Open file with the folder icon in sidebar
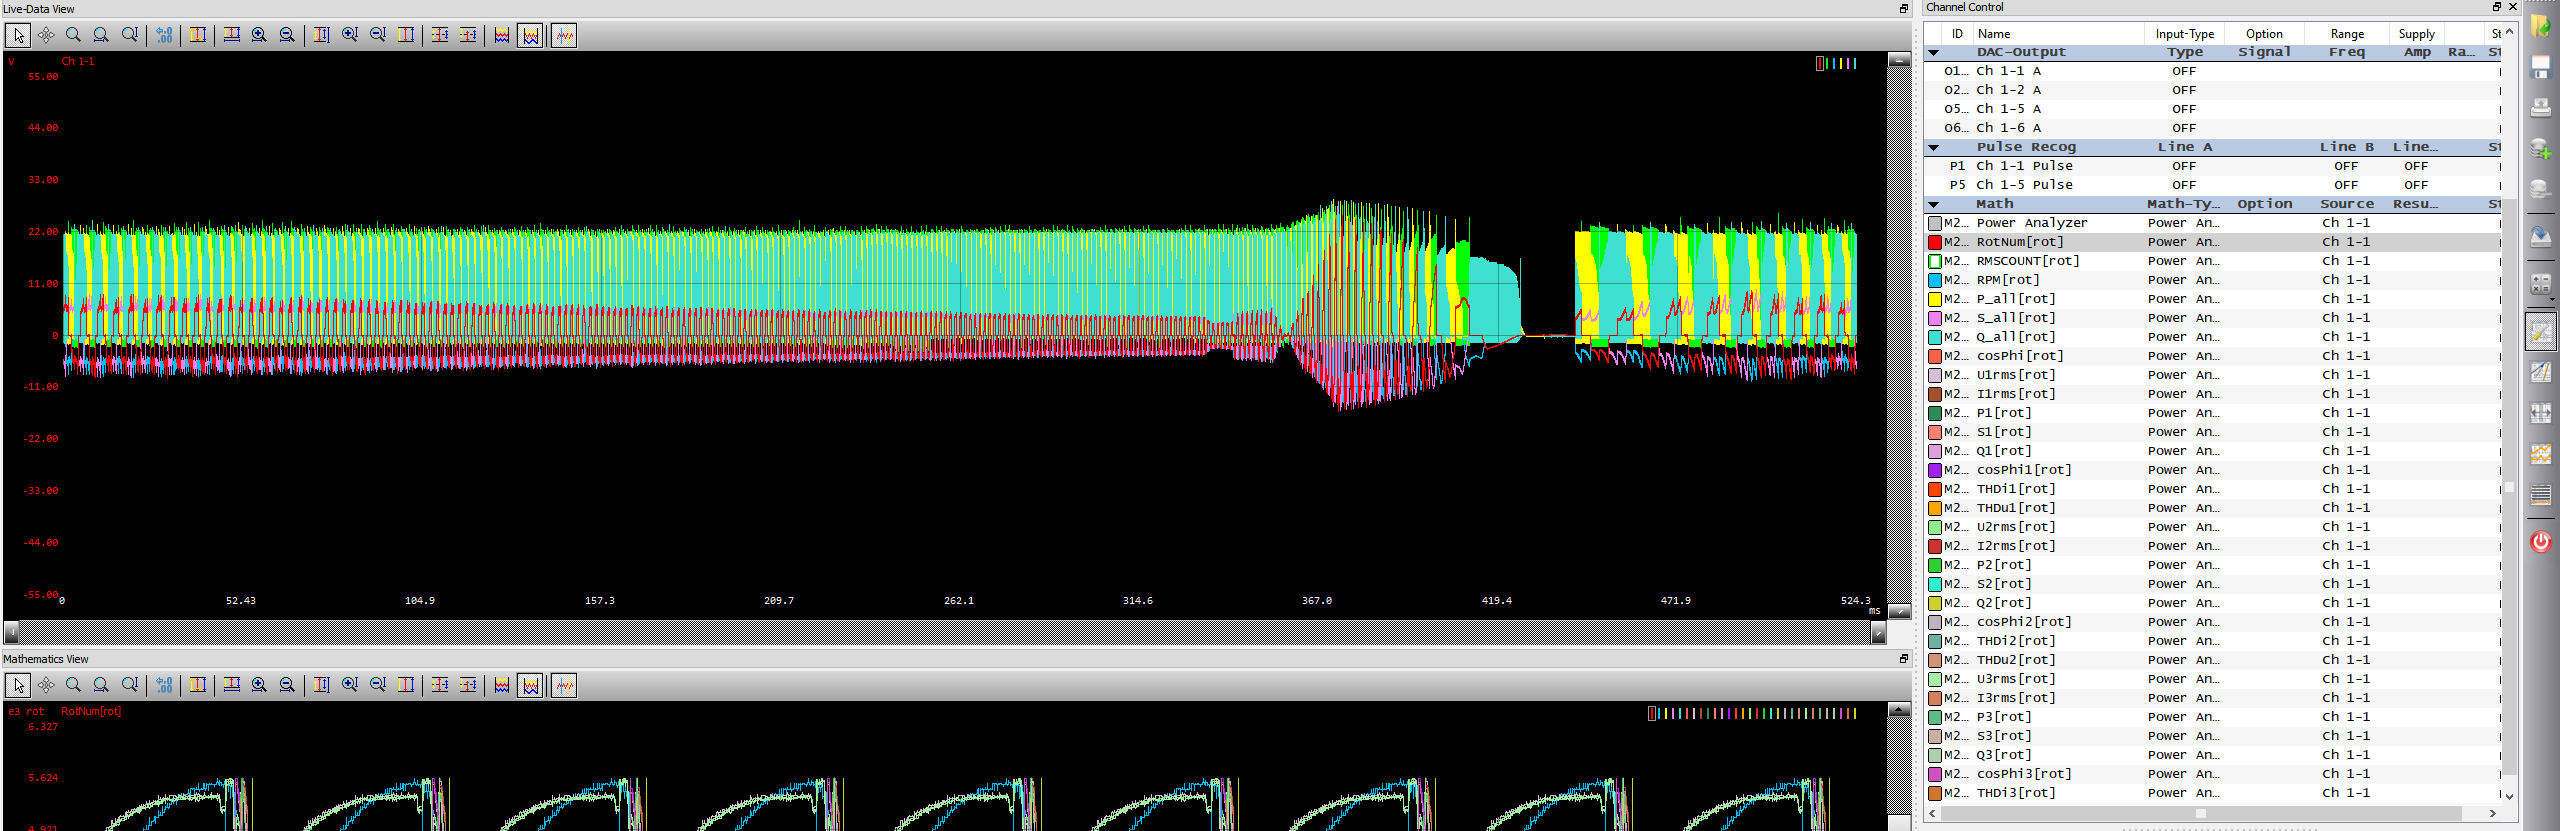The height and width of the screenshot is (831, 2560). (x=2540, y=26)
